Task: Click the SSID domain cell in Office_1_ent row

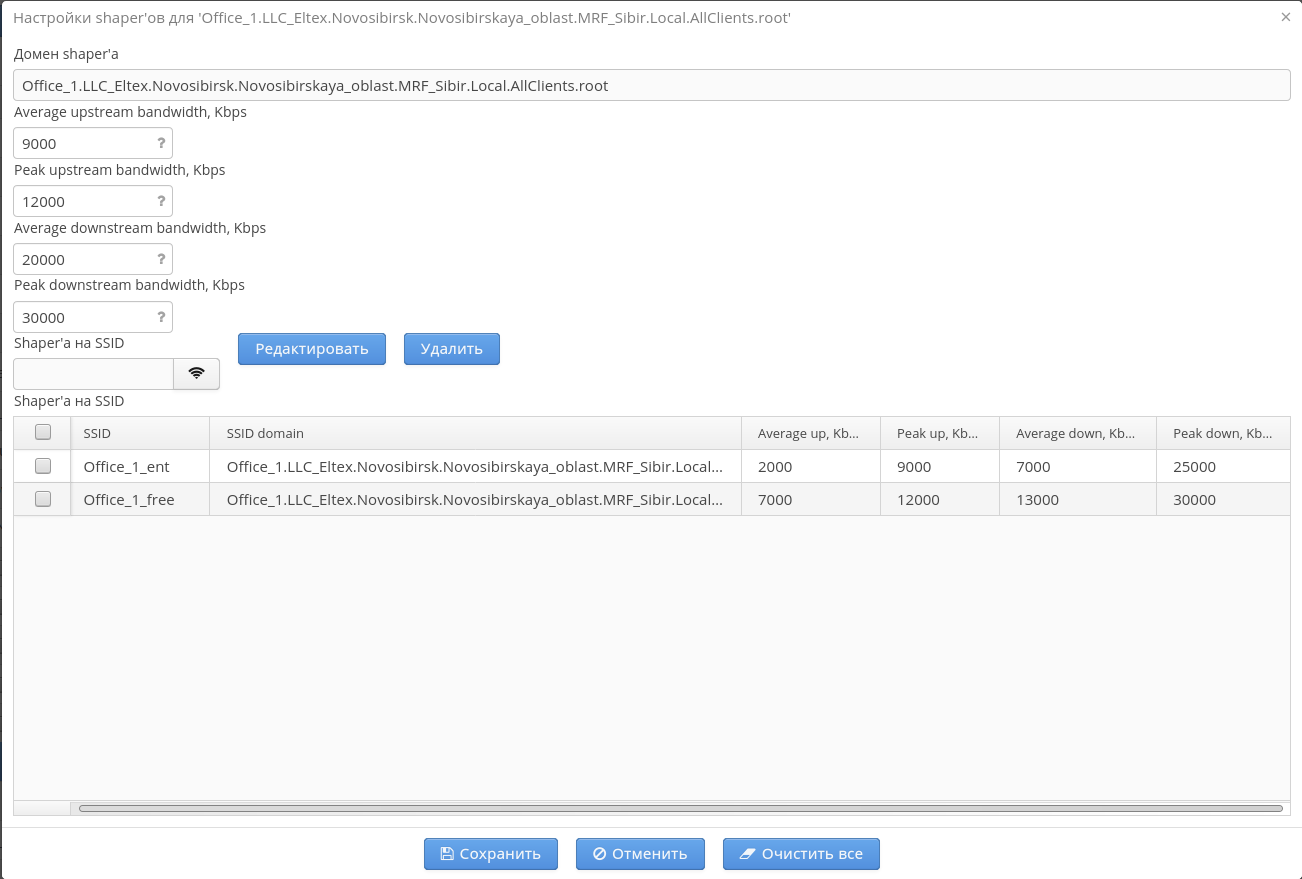Action: [476, 466]
